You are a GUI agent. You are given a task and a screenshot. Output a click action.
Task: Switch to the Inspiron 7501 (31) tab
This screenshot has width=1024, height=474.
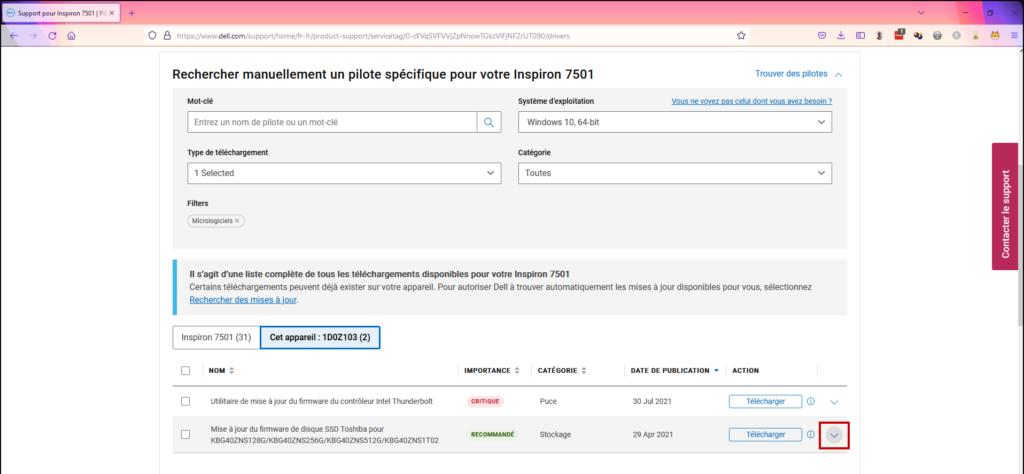(216, 338)
